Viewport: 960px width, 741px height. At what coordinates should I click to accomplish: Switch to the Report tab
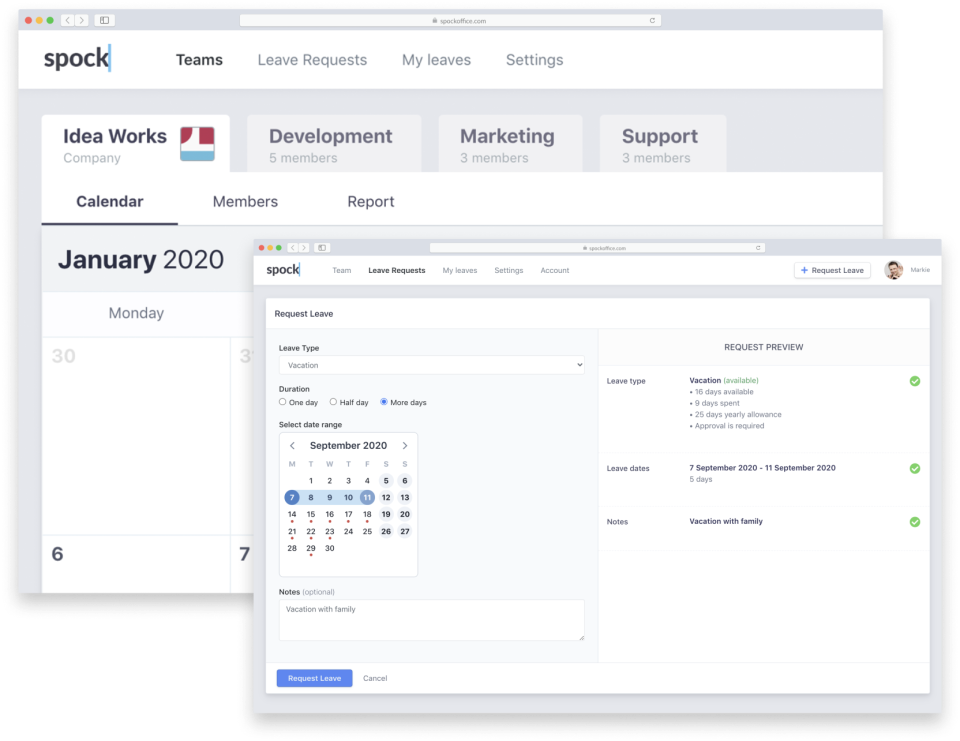(371, 201)
